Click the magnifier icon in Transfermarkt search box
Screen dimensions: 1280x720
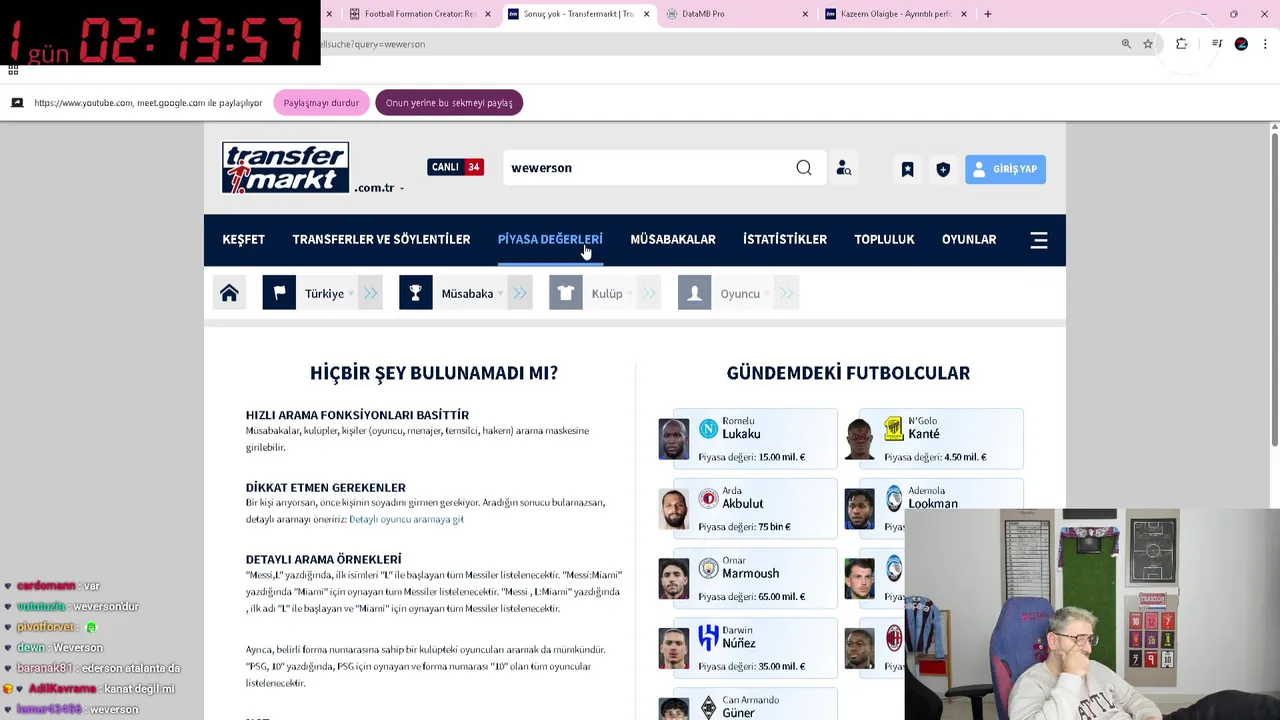(x=804, y=168)
